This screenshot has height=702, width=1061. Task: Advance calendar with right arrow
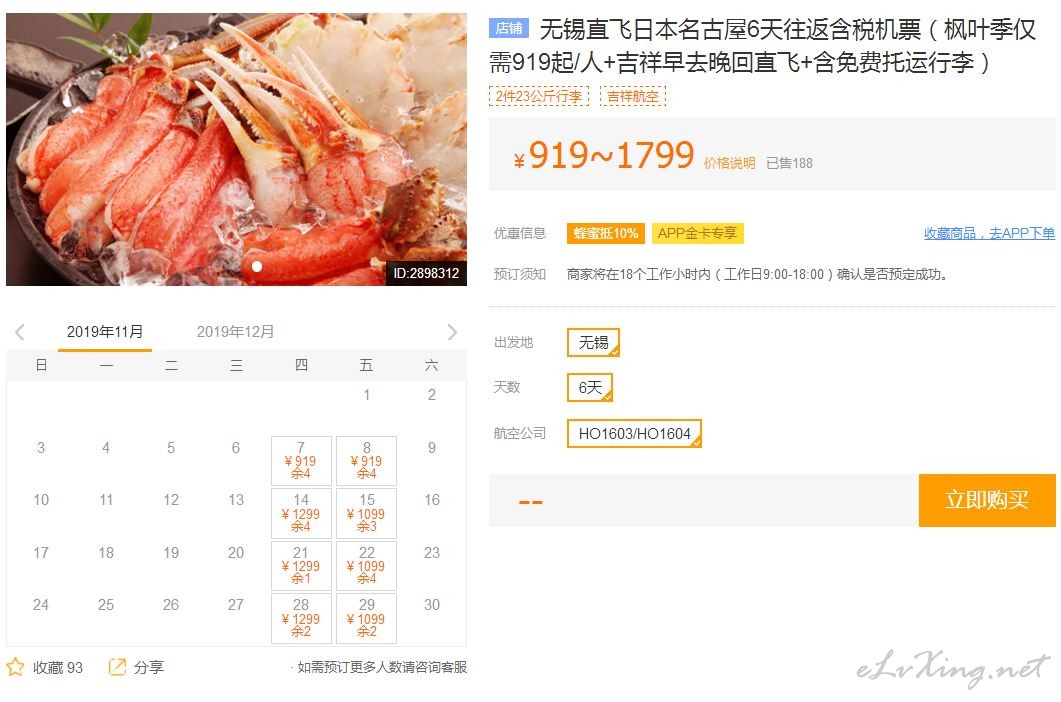453,332
